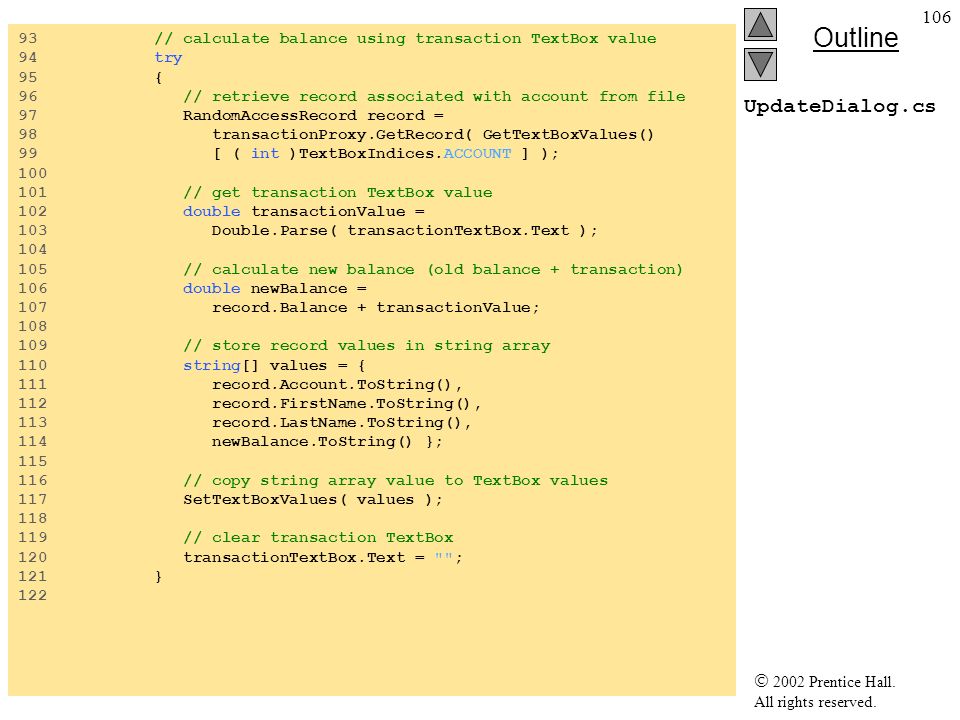960x720 pixels.
Task: Open the Outline link
Action: (855, 38)
